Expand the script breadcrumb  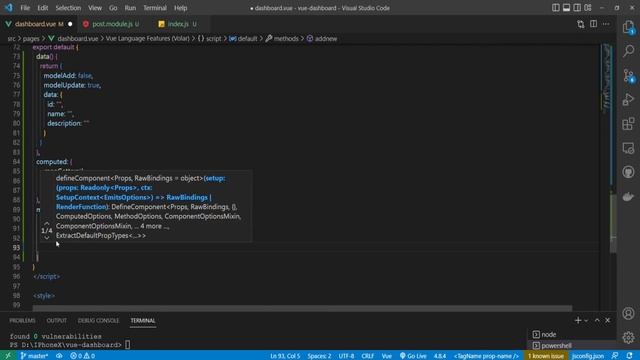click(x=213, y=39)
